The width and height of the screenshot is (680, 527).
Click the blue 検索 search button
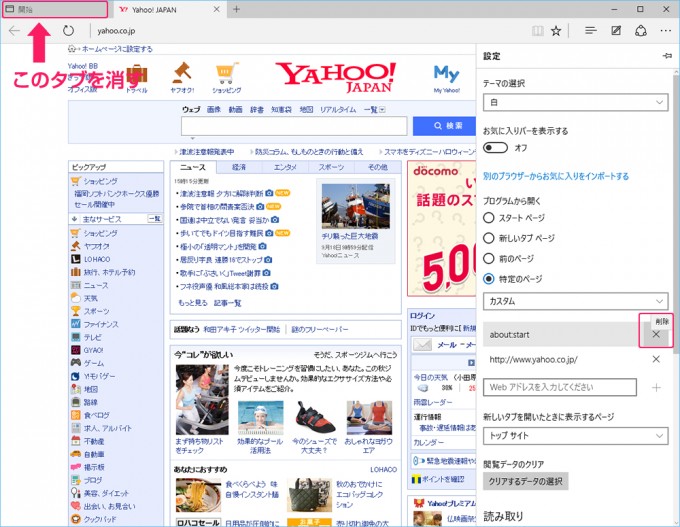[x=444, y=126]
